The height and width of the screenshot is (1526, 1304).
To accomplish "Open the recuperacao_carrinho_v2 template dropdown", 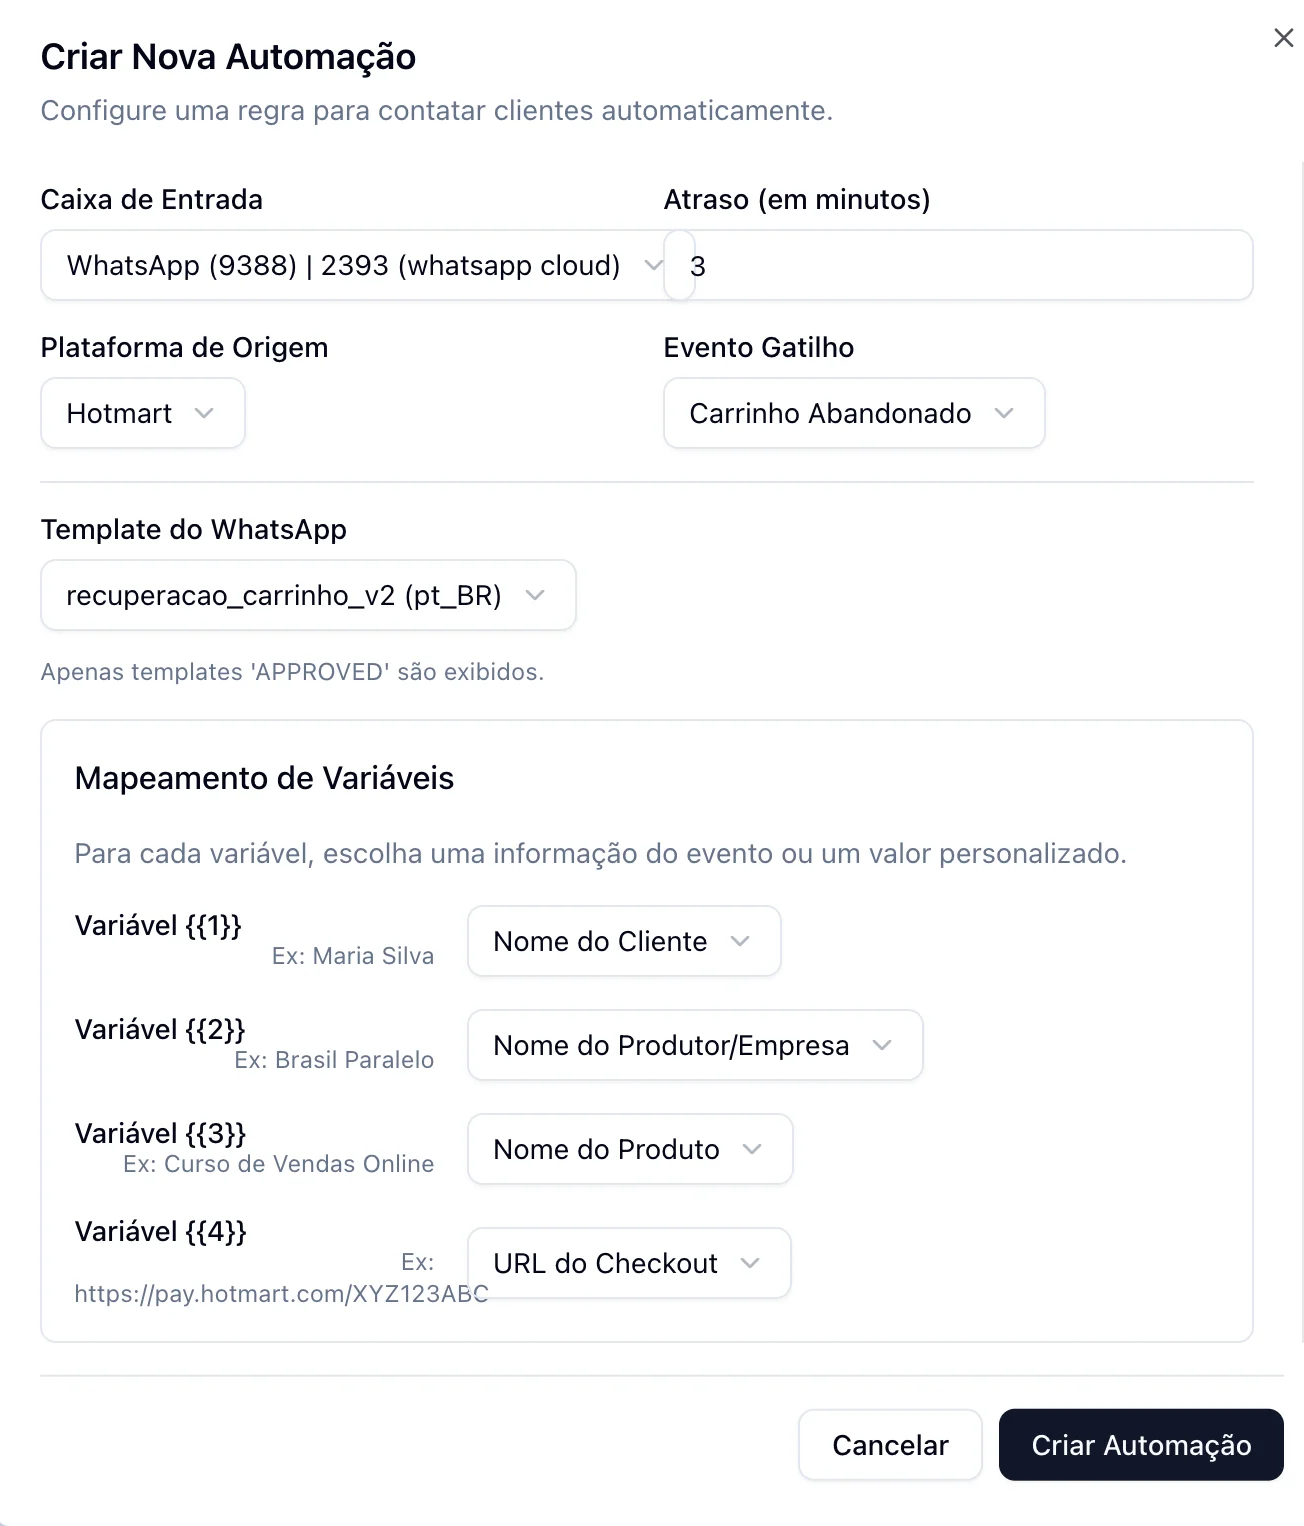I will click(307, 595).
